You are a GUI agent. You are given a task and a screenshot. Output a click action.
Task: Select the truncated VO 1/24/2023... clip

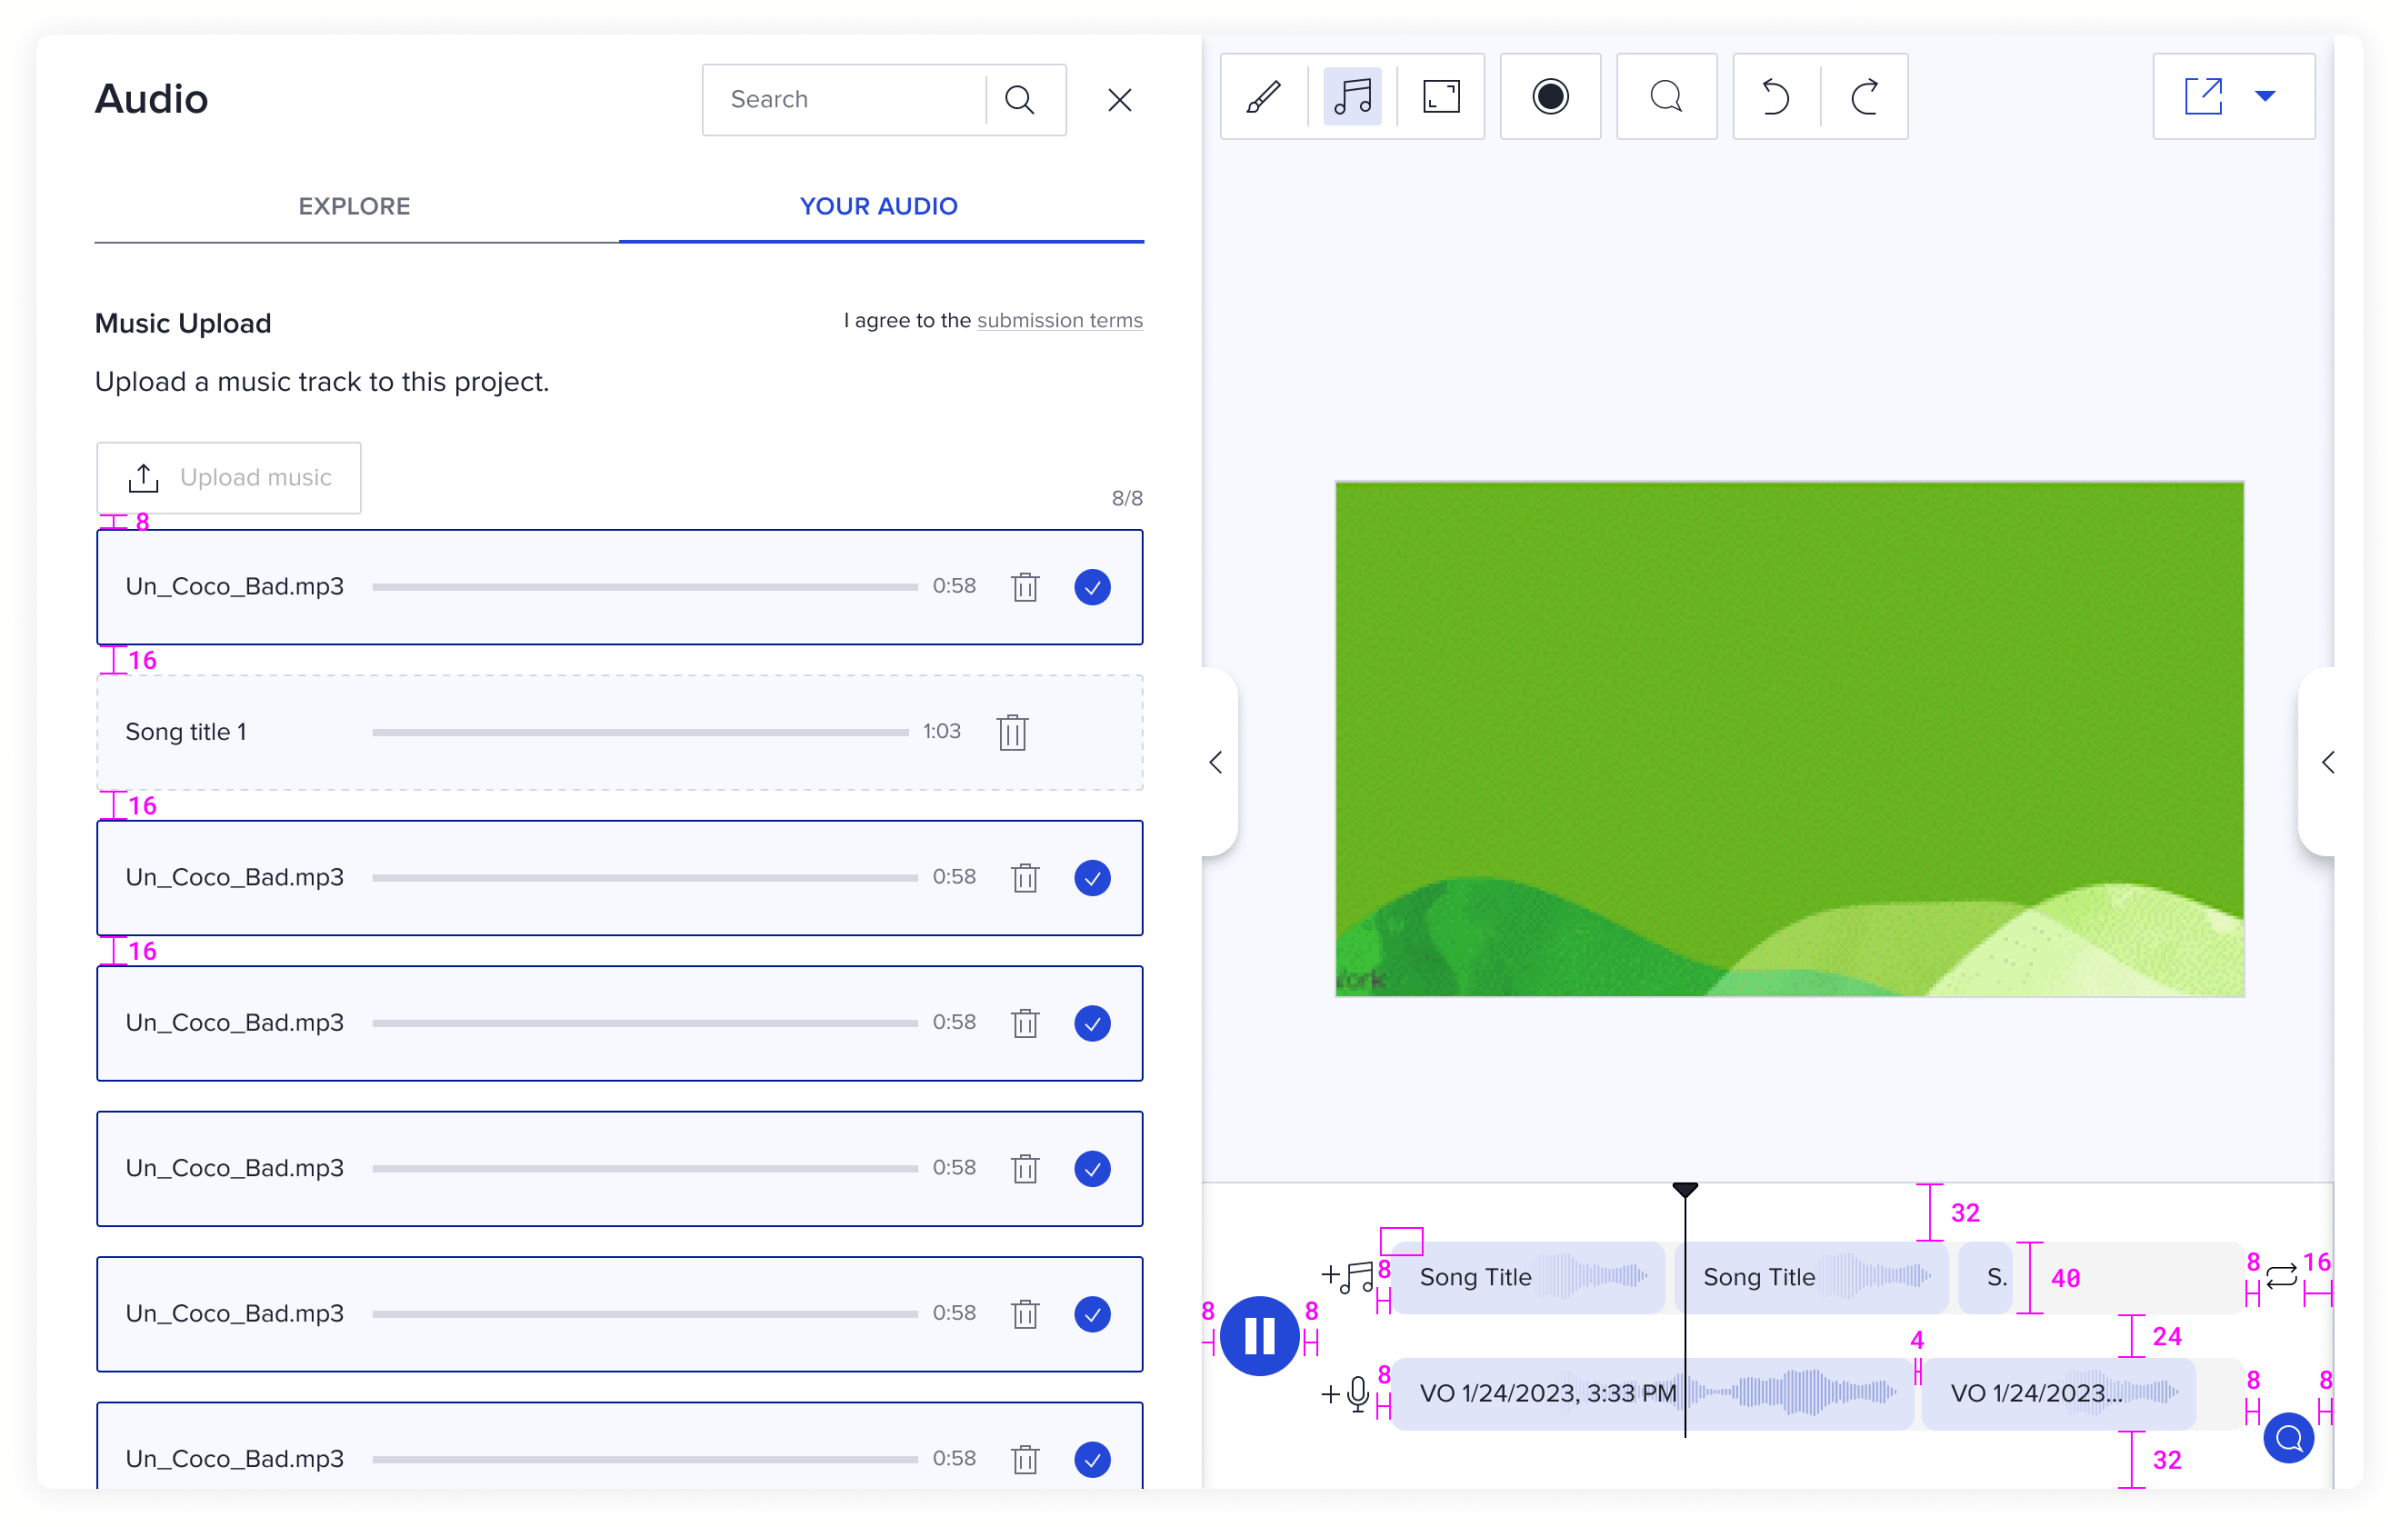point(2058,1394)
